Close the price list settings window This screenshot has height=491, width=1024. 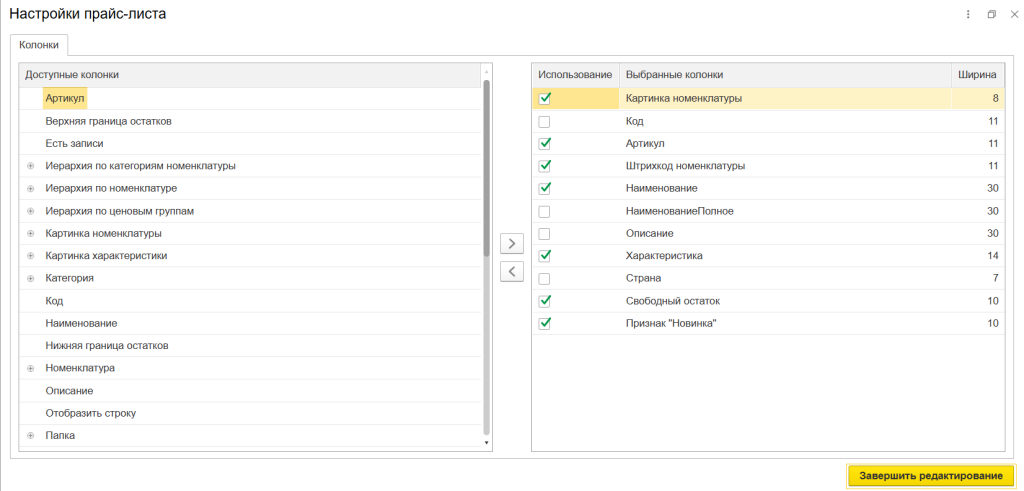1013,14
